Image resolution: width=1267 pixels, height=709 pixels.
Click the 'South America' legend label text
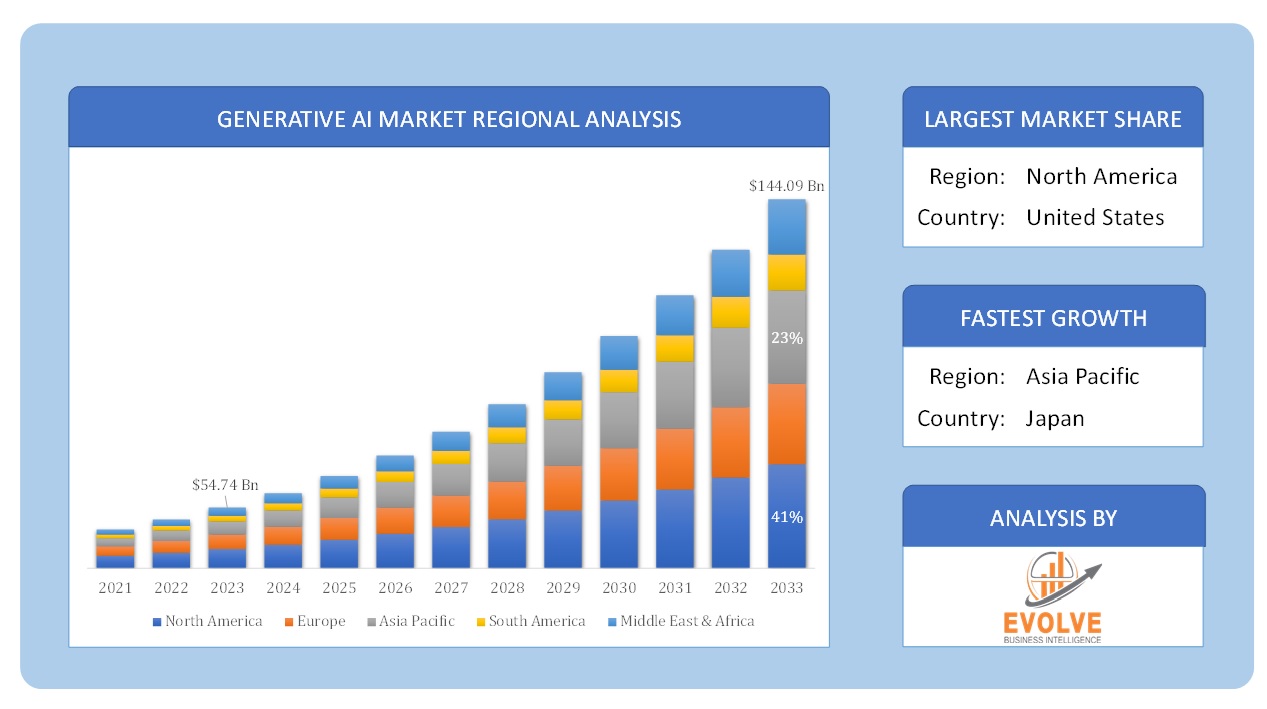(x=537, y=622)
